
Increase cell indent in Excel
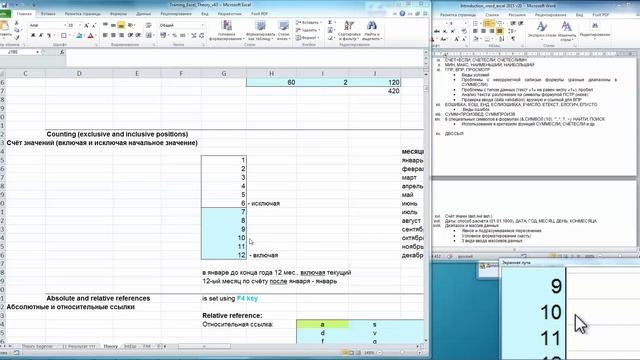(138, 36)
